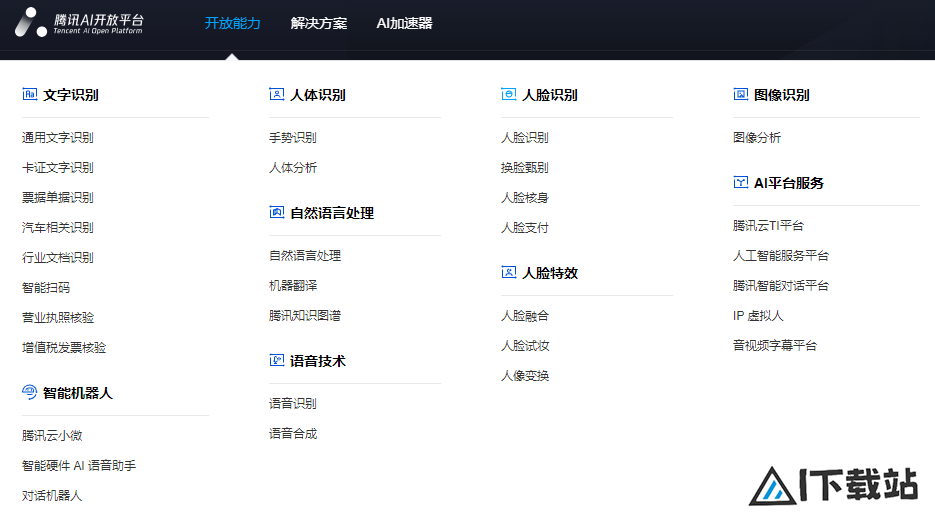Select 人脸试妆 link
This screenshot has height=515, width=935.
pyautogui.click(x=525, y=346)
